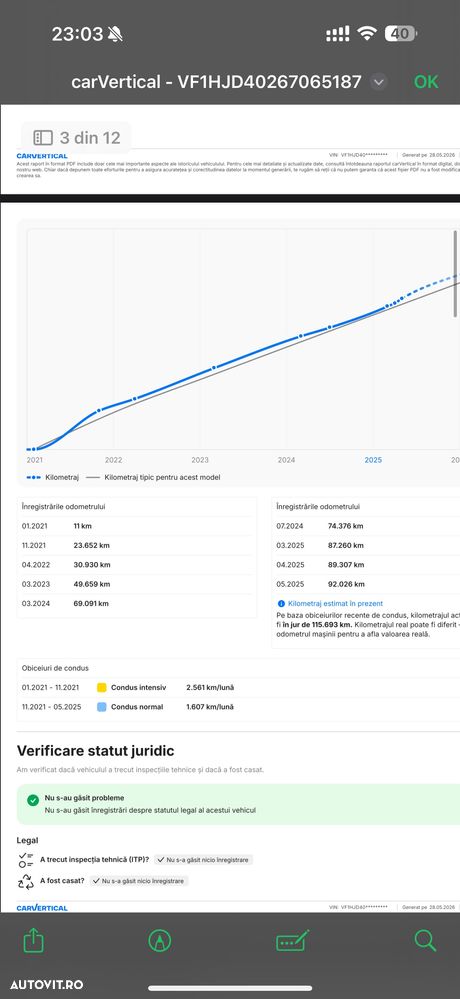Tap the 2021 year label on chart
460x999 pixels.
coord(34,460)
